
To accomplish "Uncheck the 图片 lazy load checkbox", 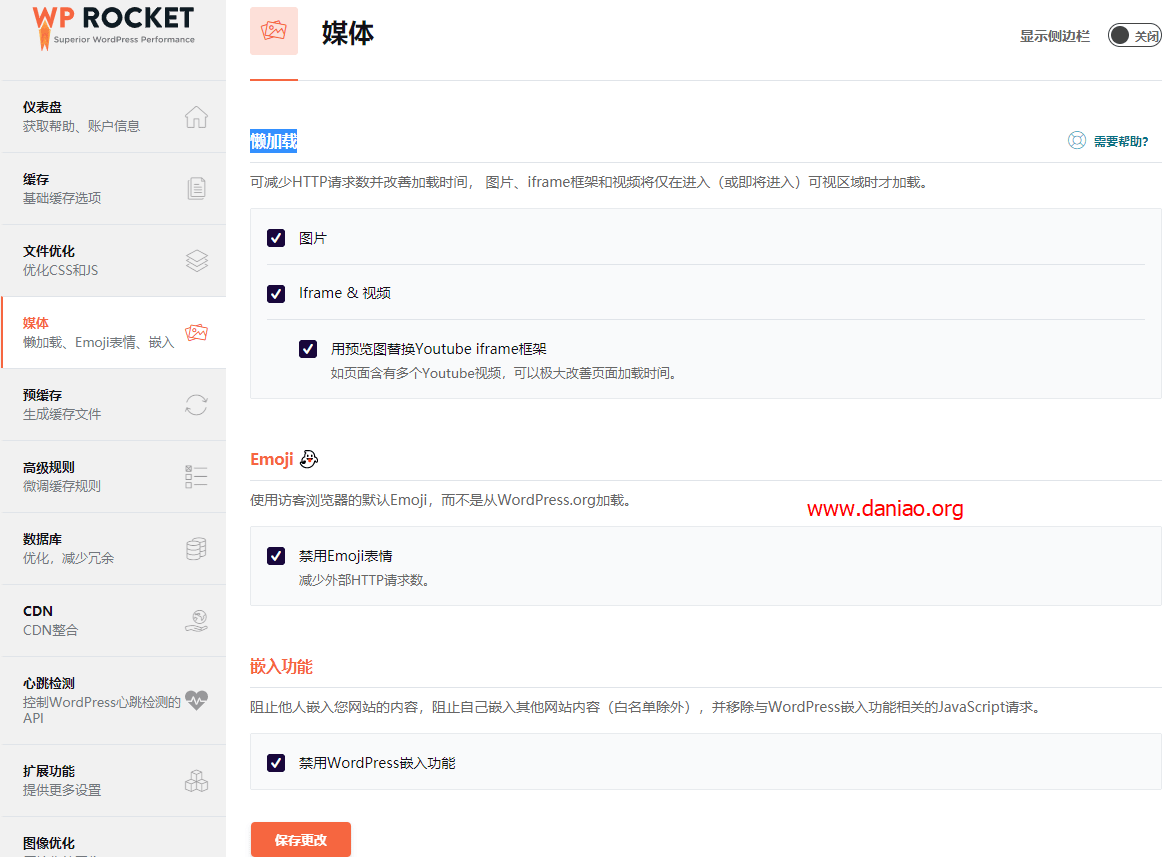I will (x=276, y=238).
